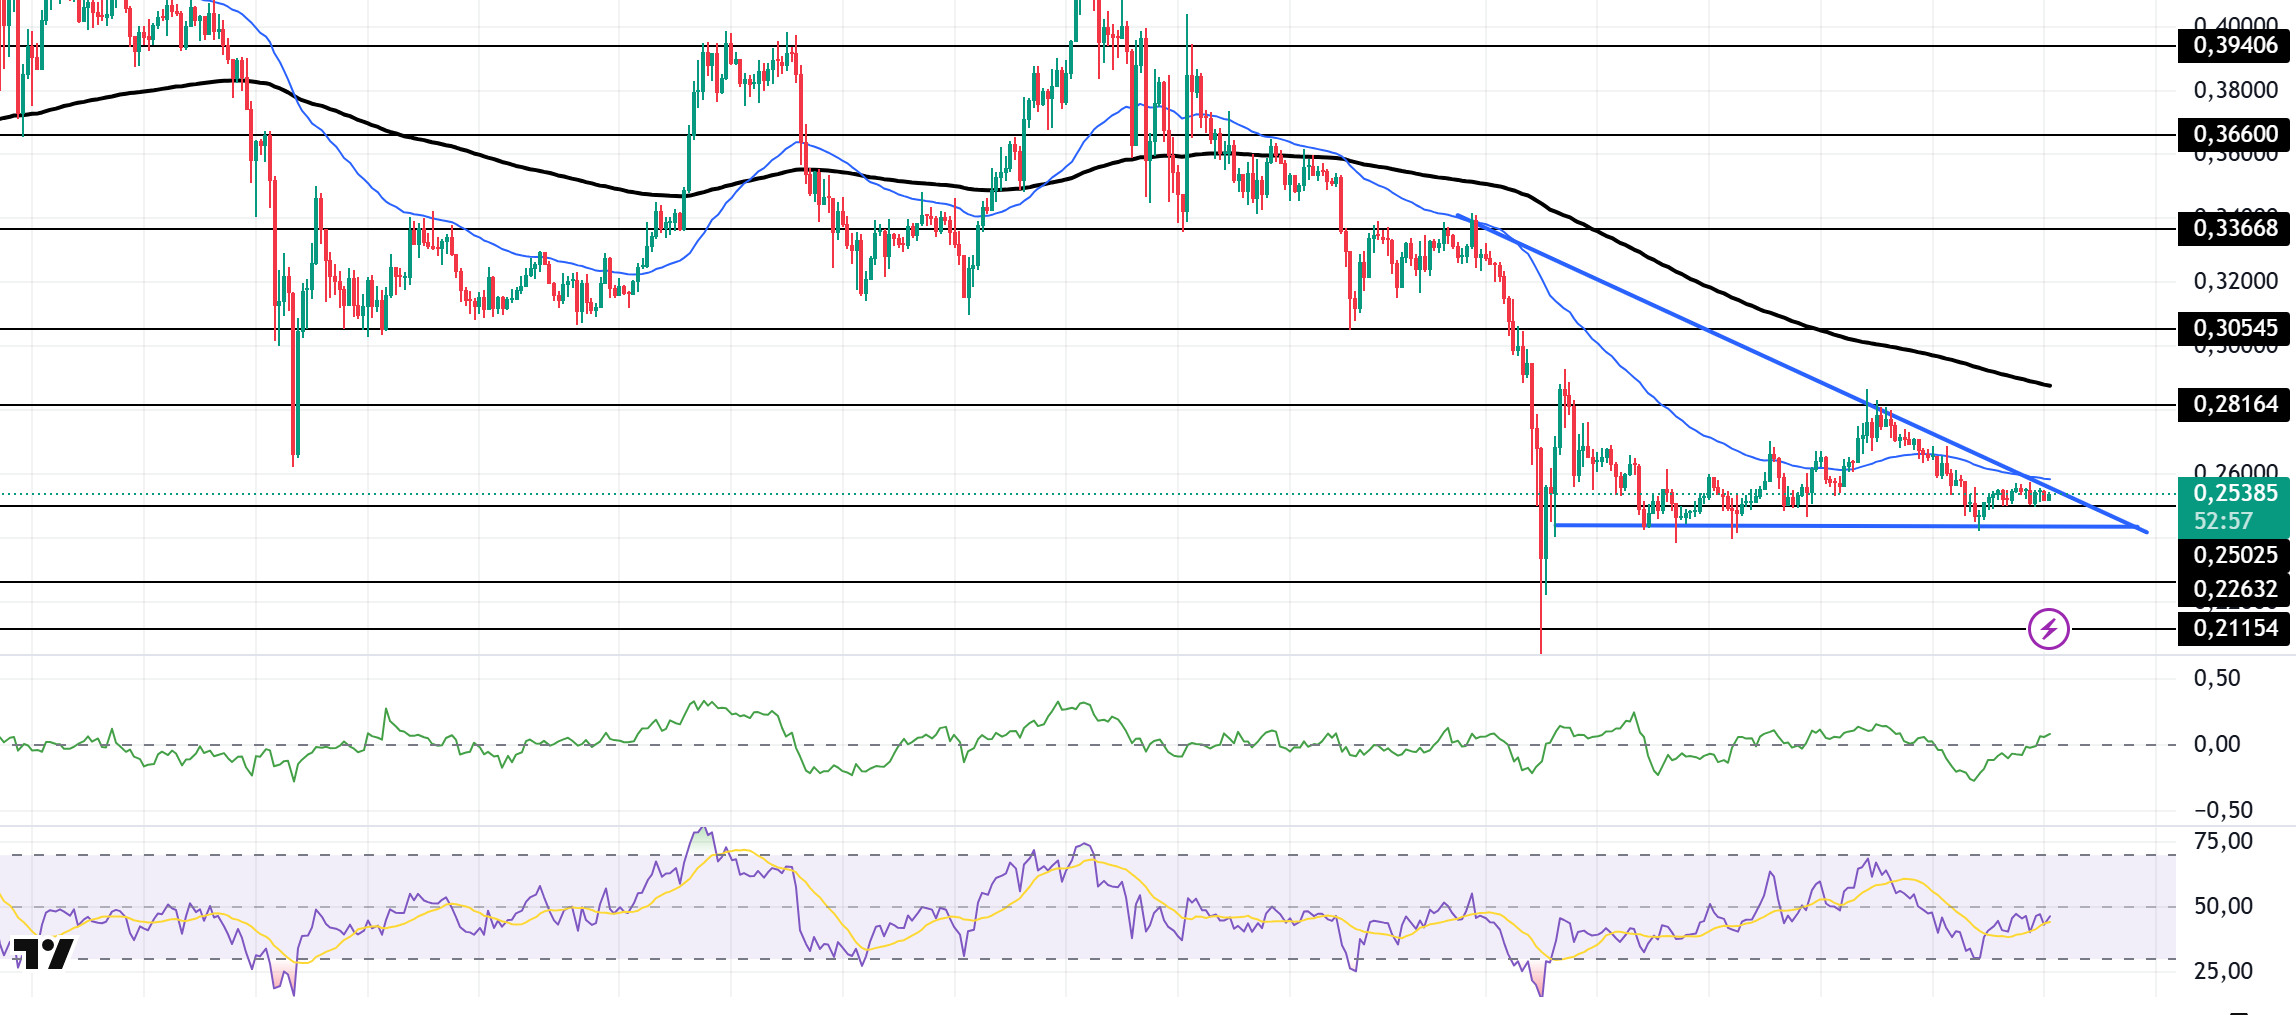Select the 0,25025 price level label
Viewport: 2296px width, 1015px height.
(2234, 555)
